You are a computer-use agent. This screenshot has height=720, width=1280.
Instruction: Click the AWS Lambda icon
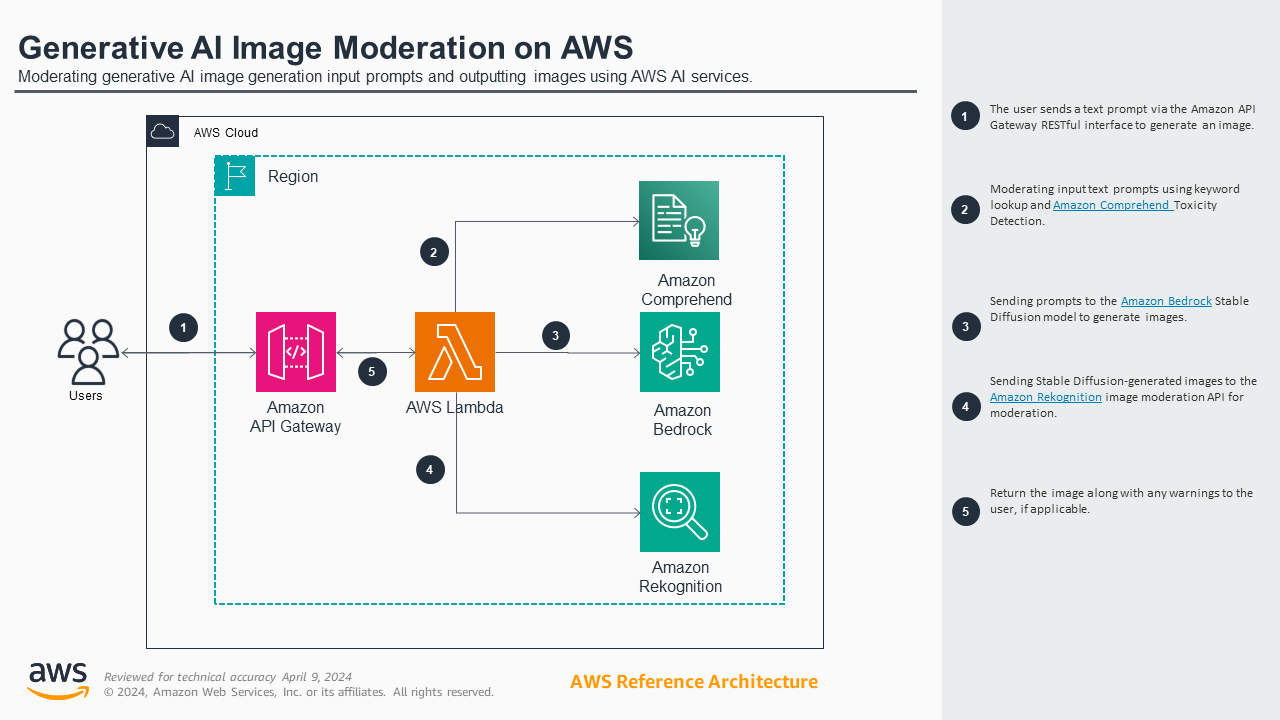point(455,352)
